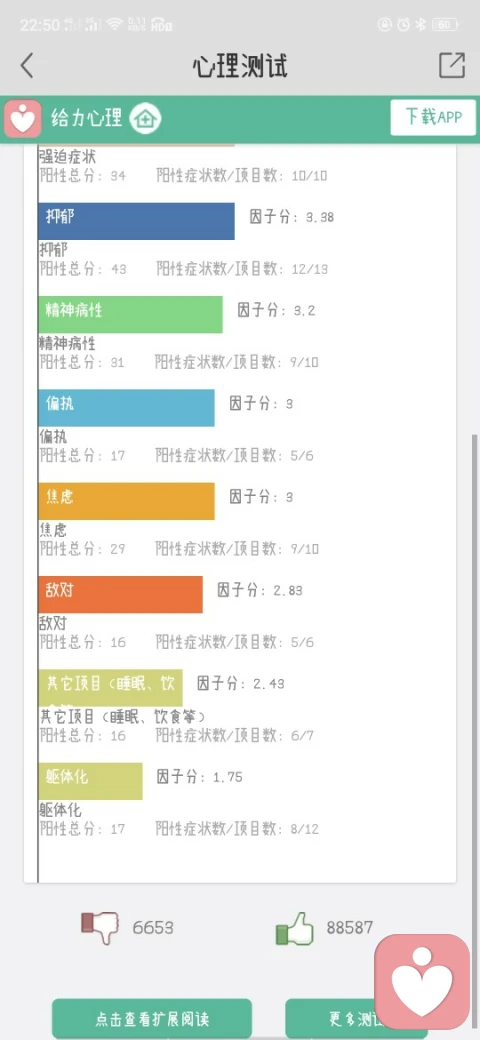The image size is (480, 1040).
Task: Open the floating pink heart app icon
Action: click(422, 981)
